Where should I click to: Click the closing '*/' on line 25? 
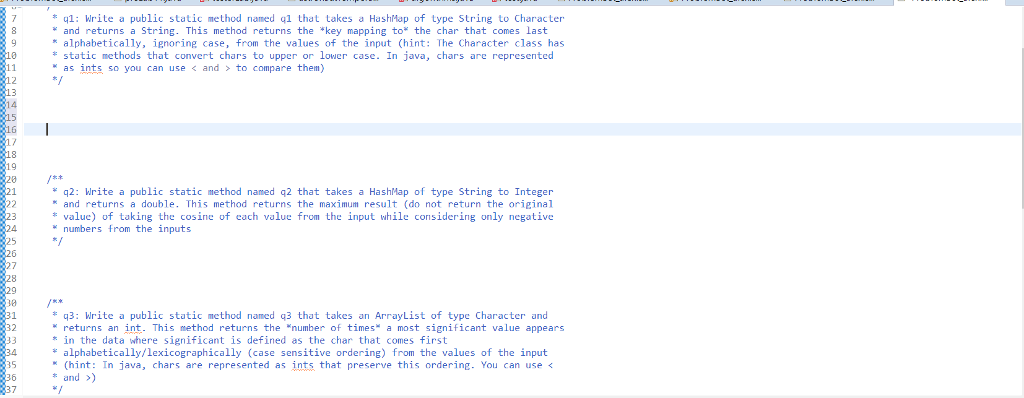point(57,241)
